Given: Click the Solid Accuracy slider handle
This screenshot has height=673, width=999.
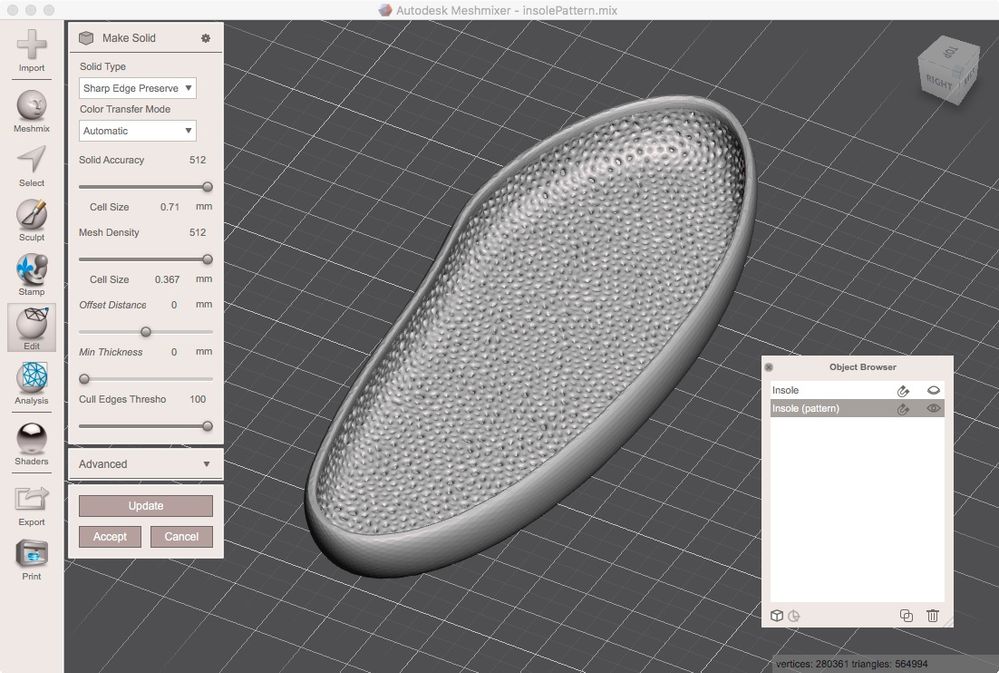Looking at the screenshot, I should [x=207, y=187].
